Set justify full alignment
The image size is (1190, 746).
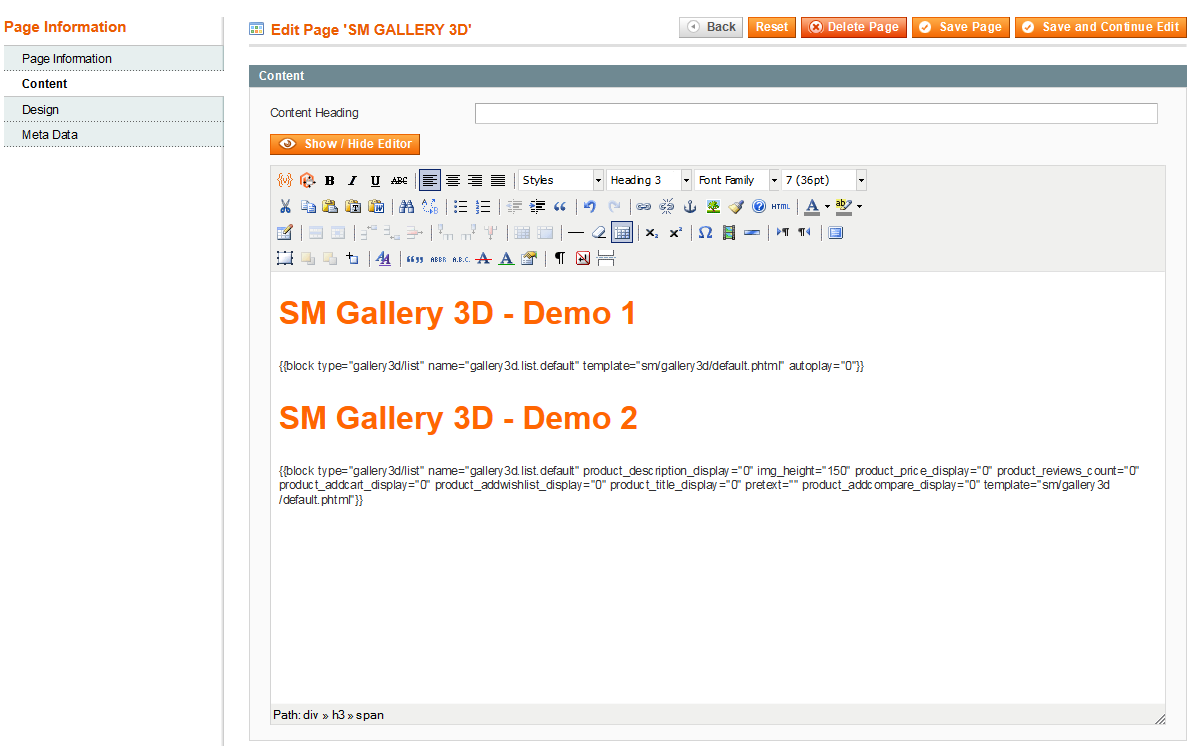coord(498,181)
